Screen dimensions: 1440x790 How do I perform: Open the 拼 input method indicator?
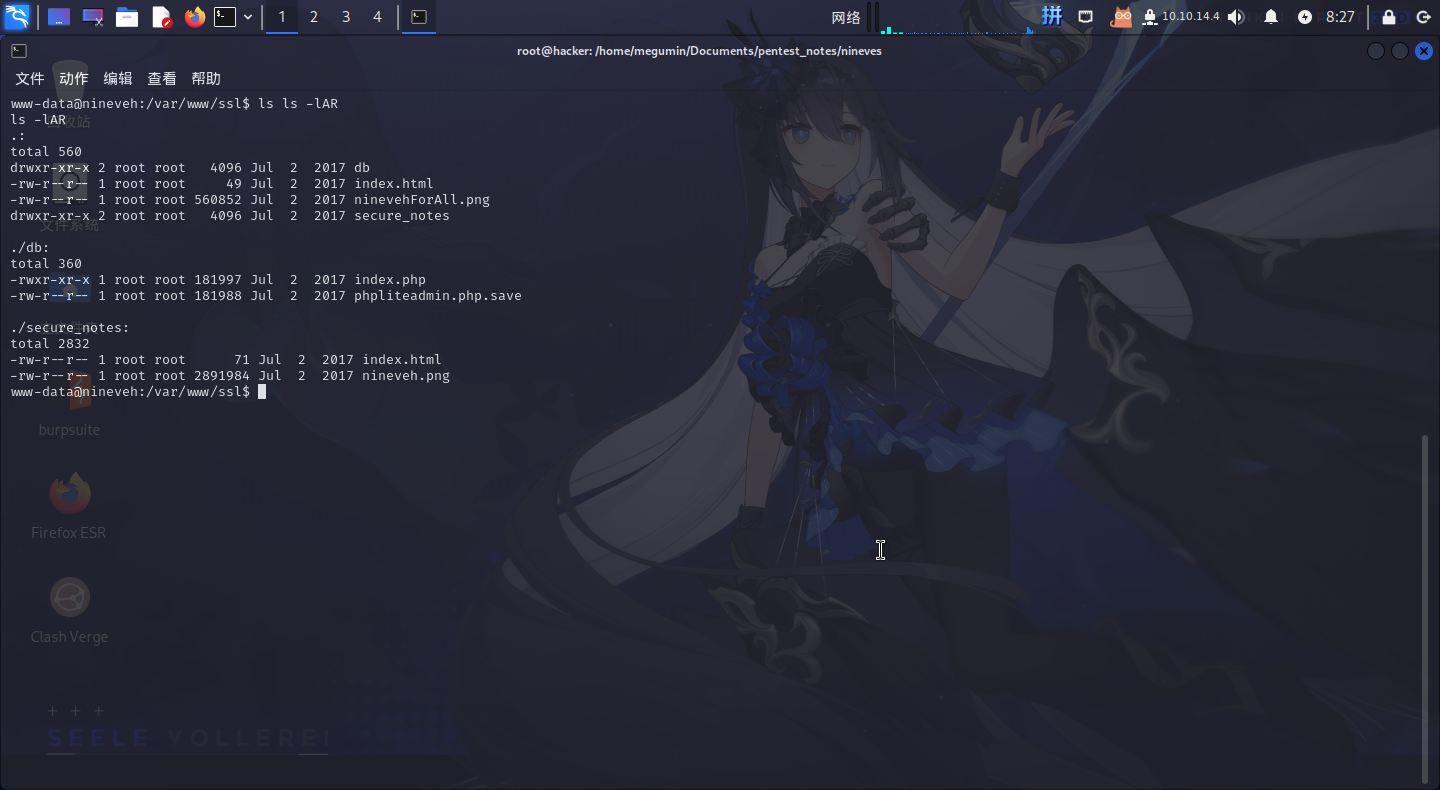coord(1052,16)
